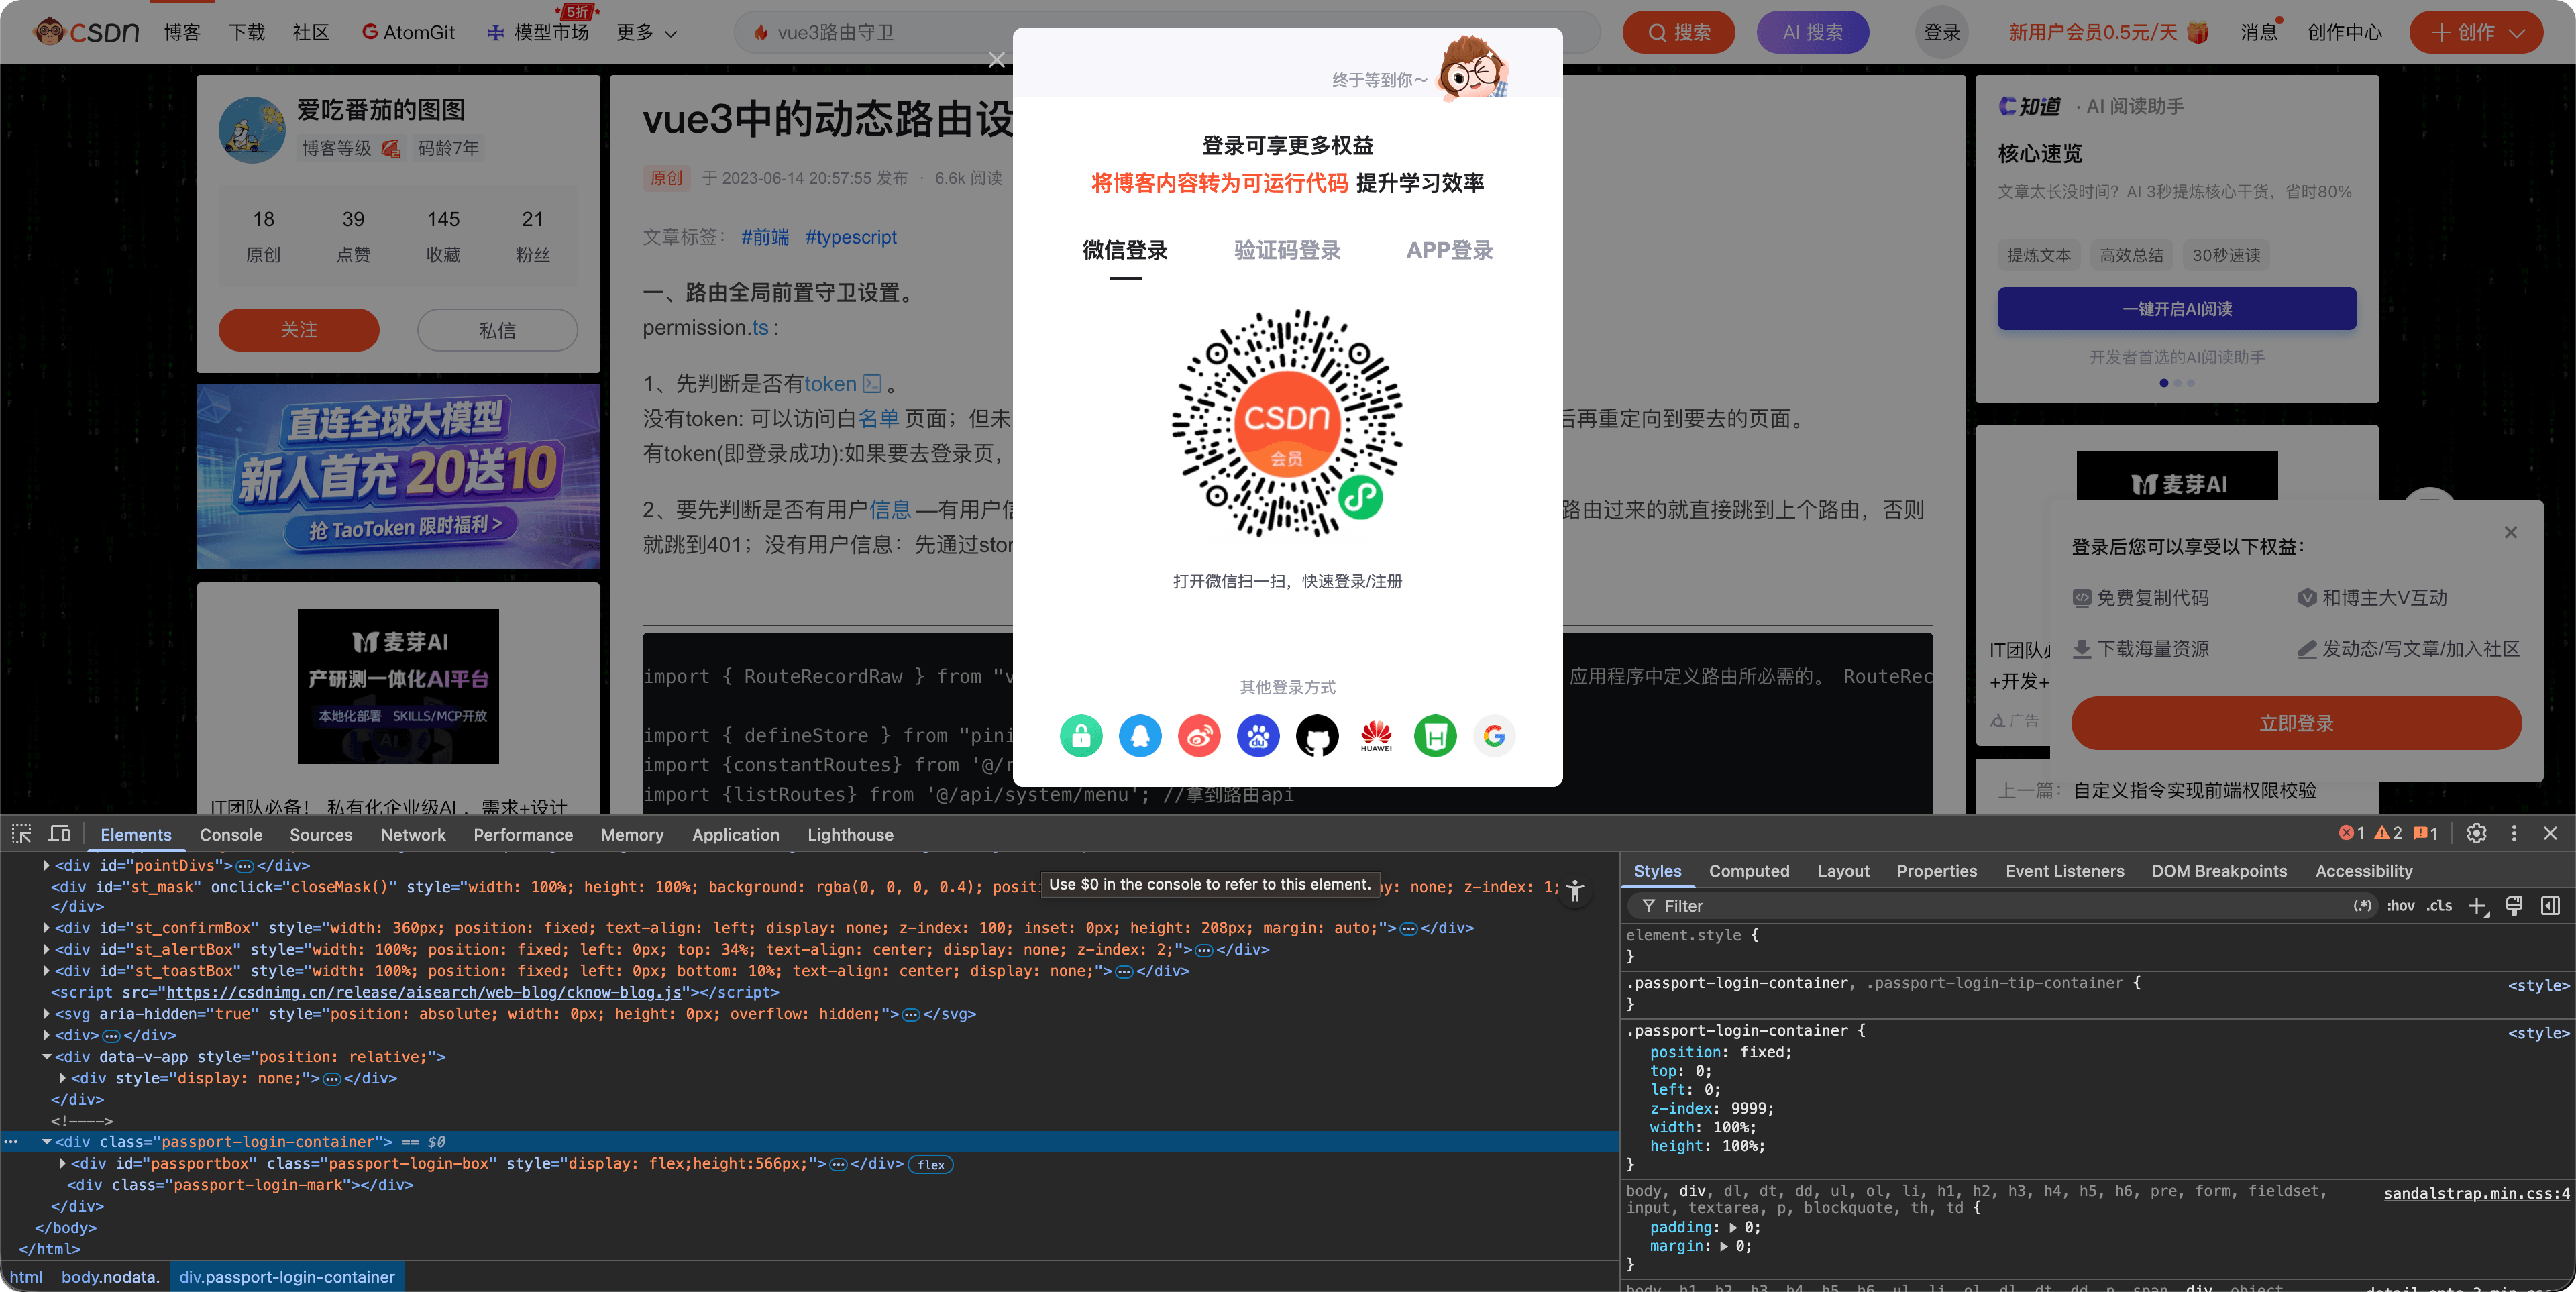
Task: Close the login modal with the X
Action: pos(996,60)
